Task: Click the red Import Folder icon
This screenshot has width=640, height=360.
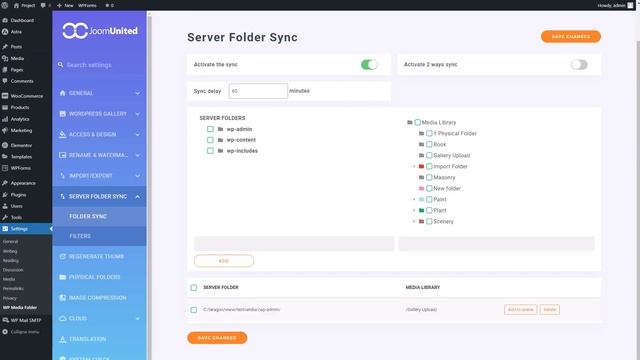Action: coord(422,167)
